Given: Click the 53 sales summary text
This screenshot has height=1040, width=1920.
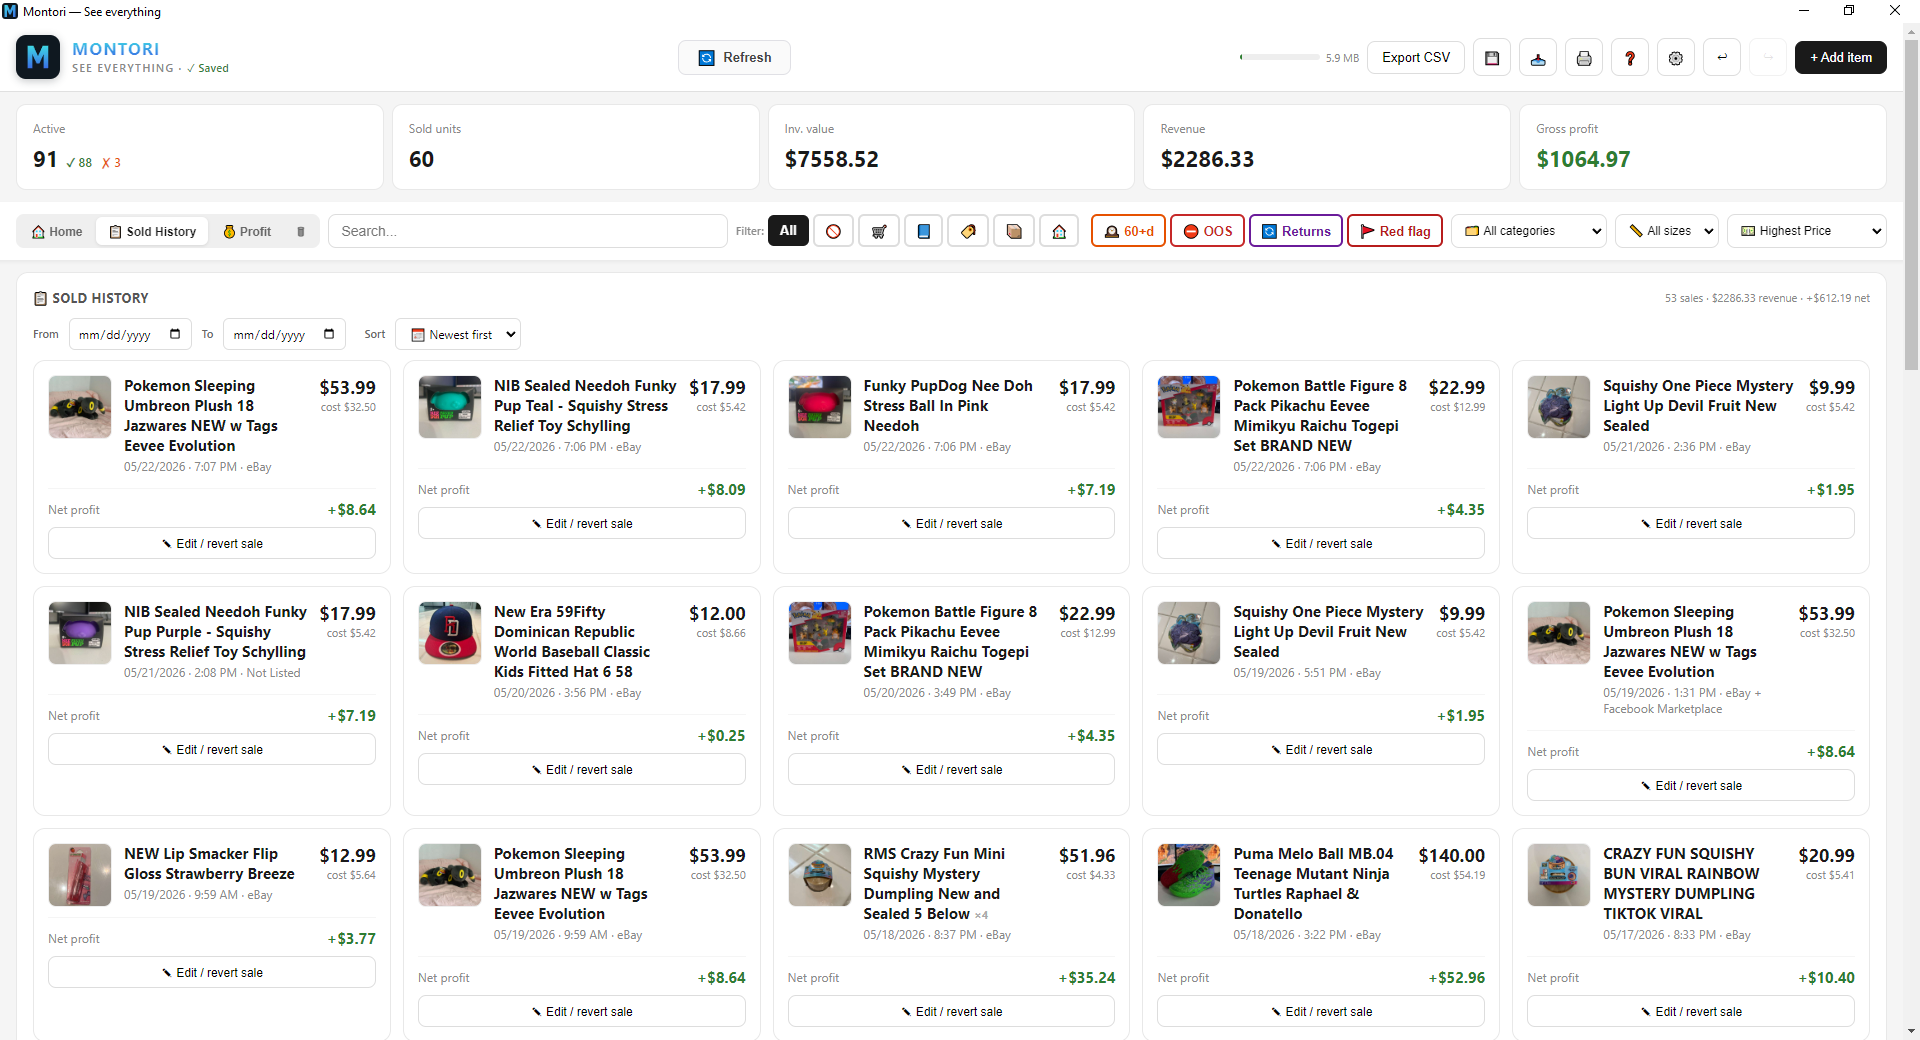Looking at the screenshot, I should tap(1767, 298).
